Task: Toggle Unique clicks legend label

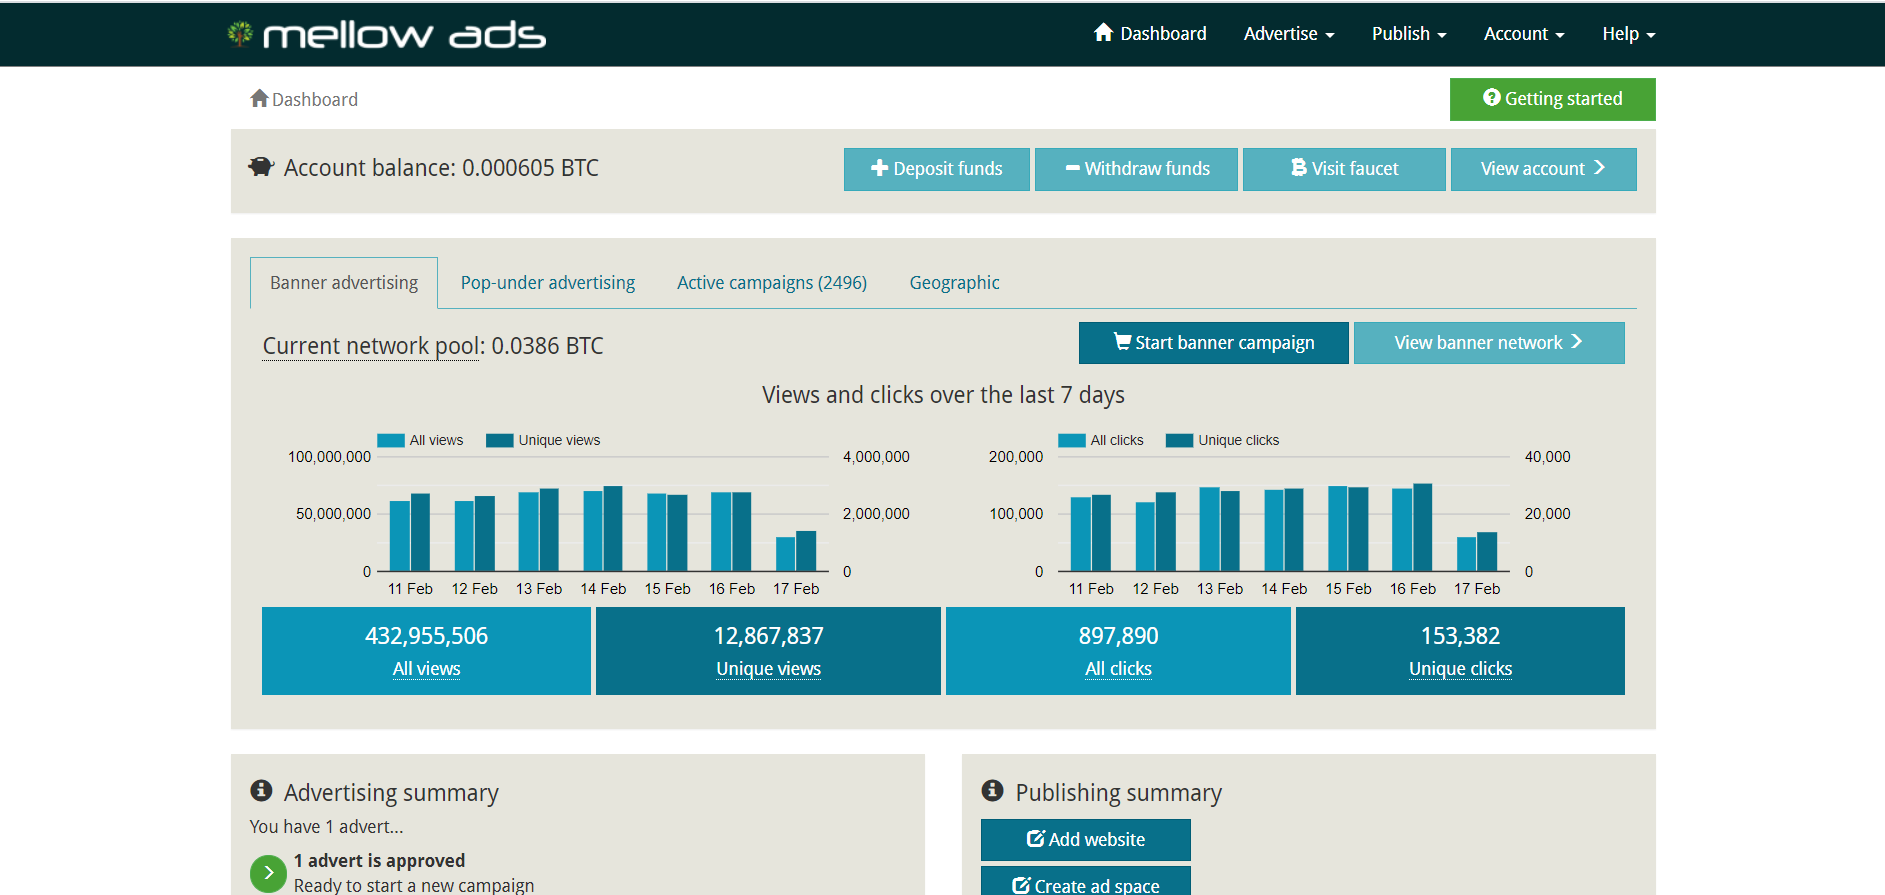Action: (x=1238, y=440)
